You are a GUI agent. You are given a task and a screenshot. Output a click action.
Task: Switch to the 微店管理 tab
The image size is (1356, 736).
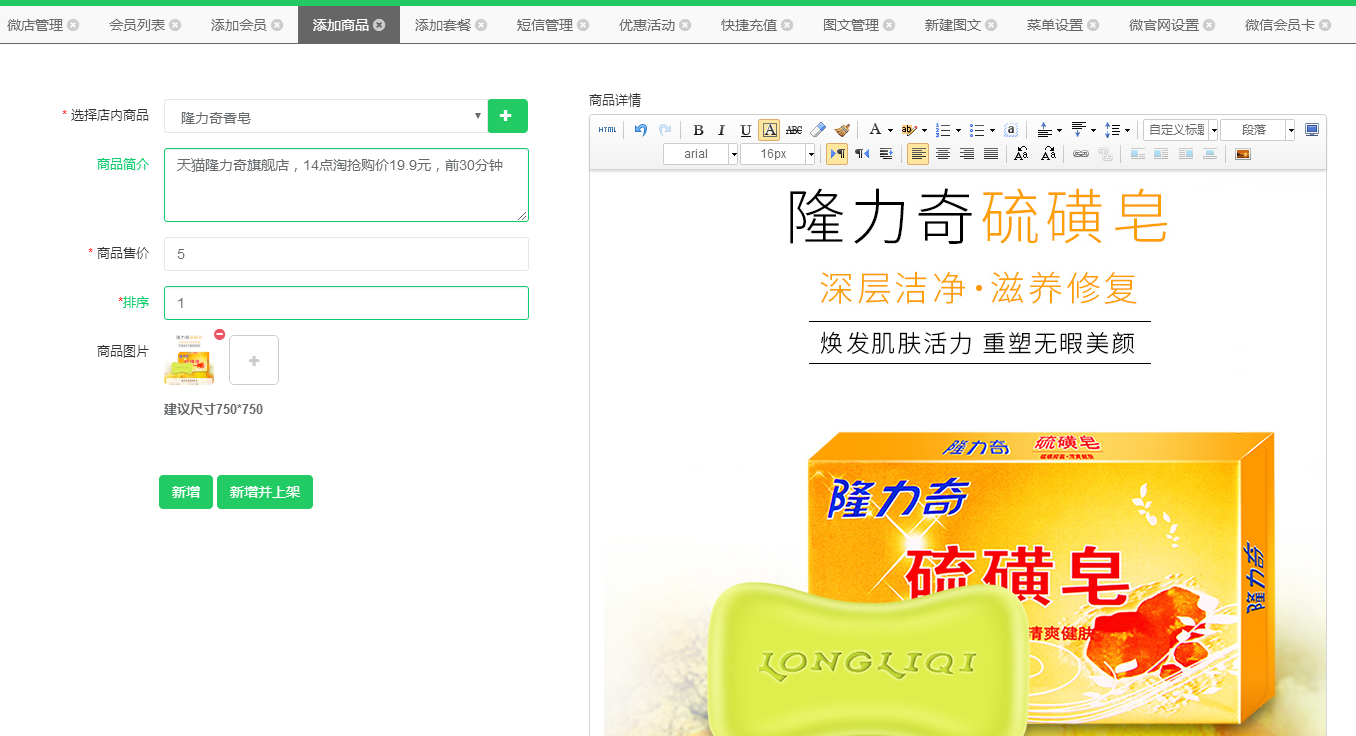pos(35,25)
